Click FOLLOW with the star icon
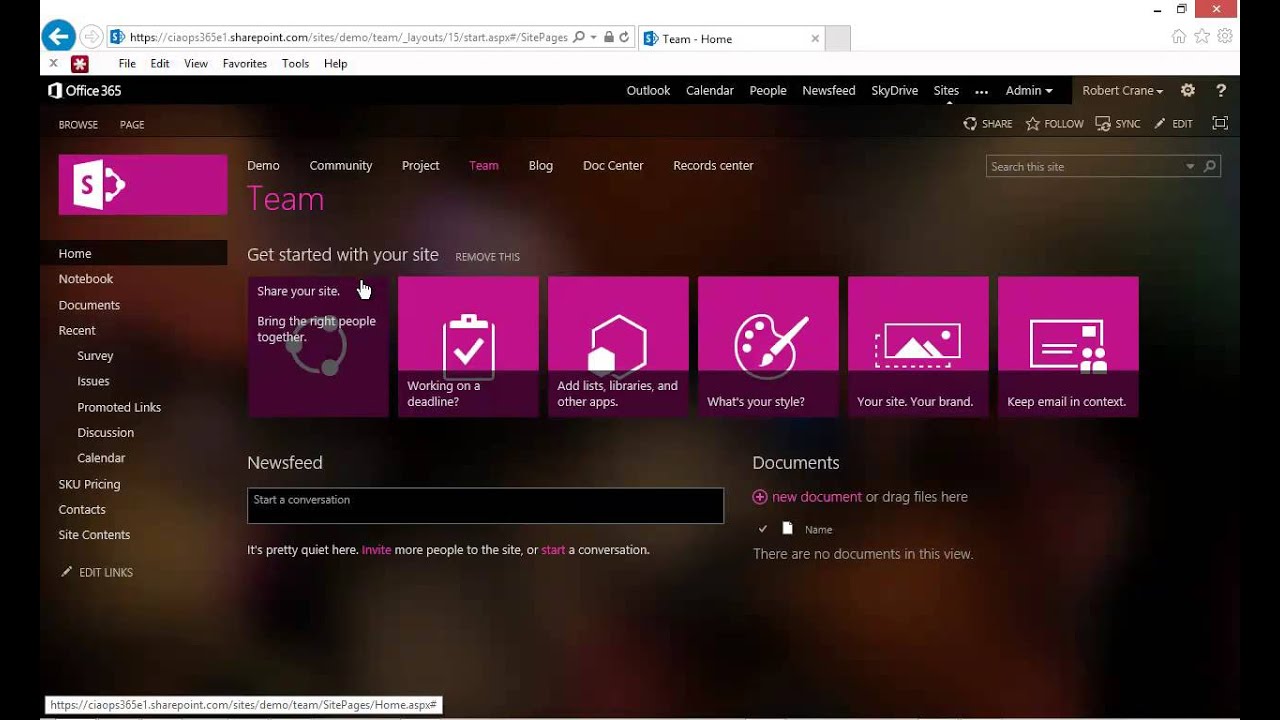This screenshot has width=1280, height=720. (x=1055, y=124)
